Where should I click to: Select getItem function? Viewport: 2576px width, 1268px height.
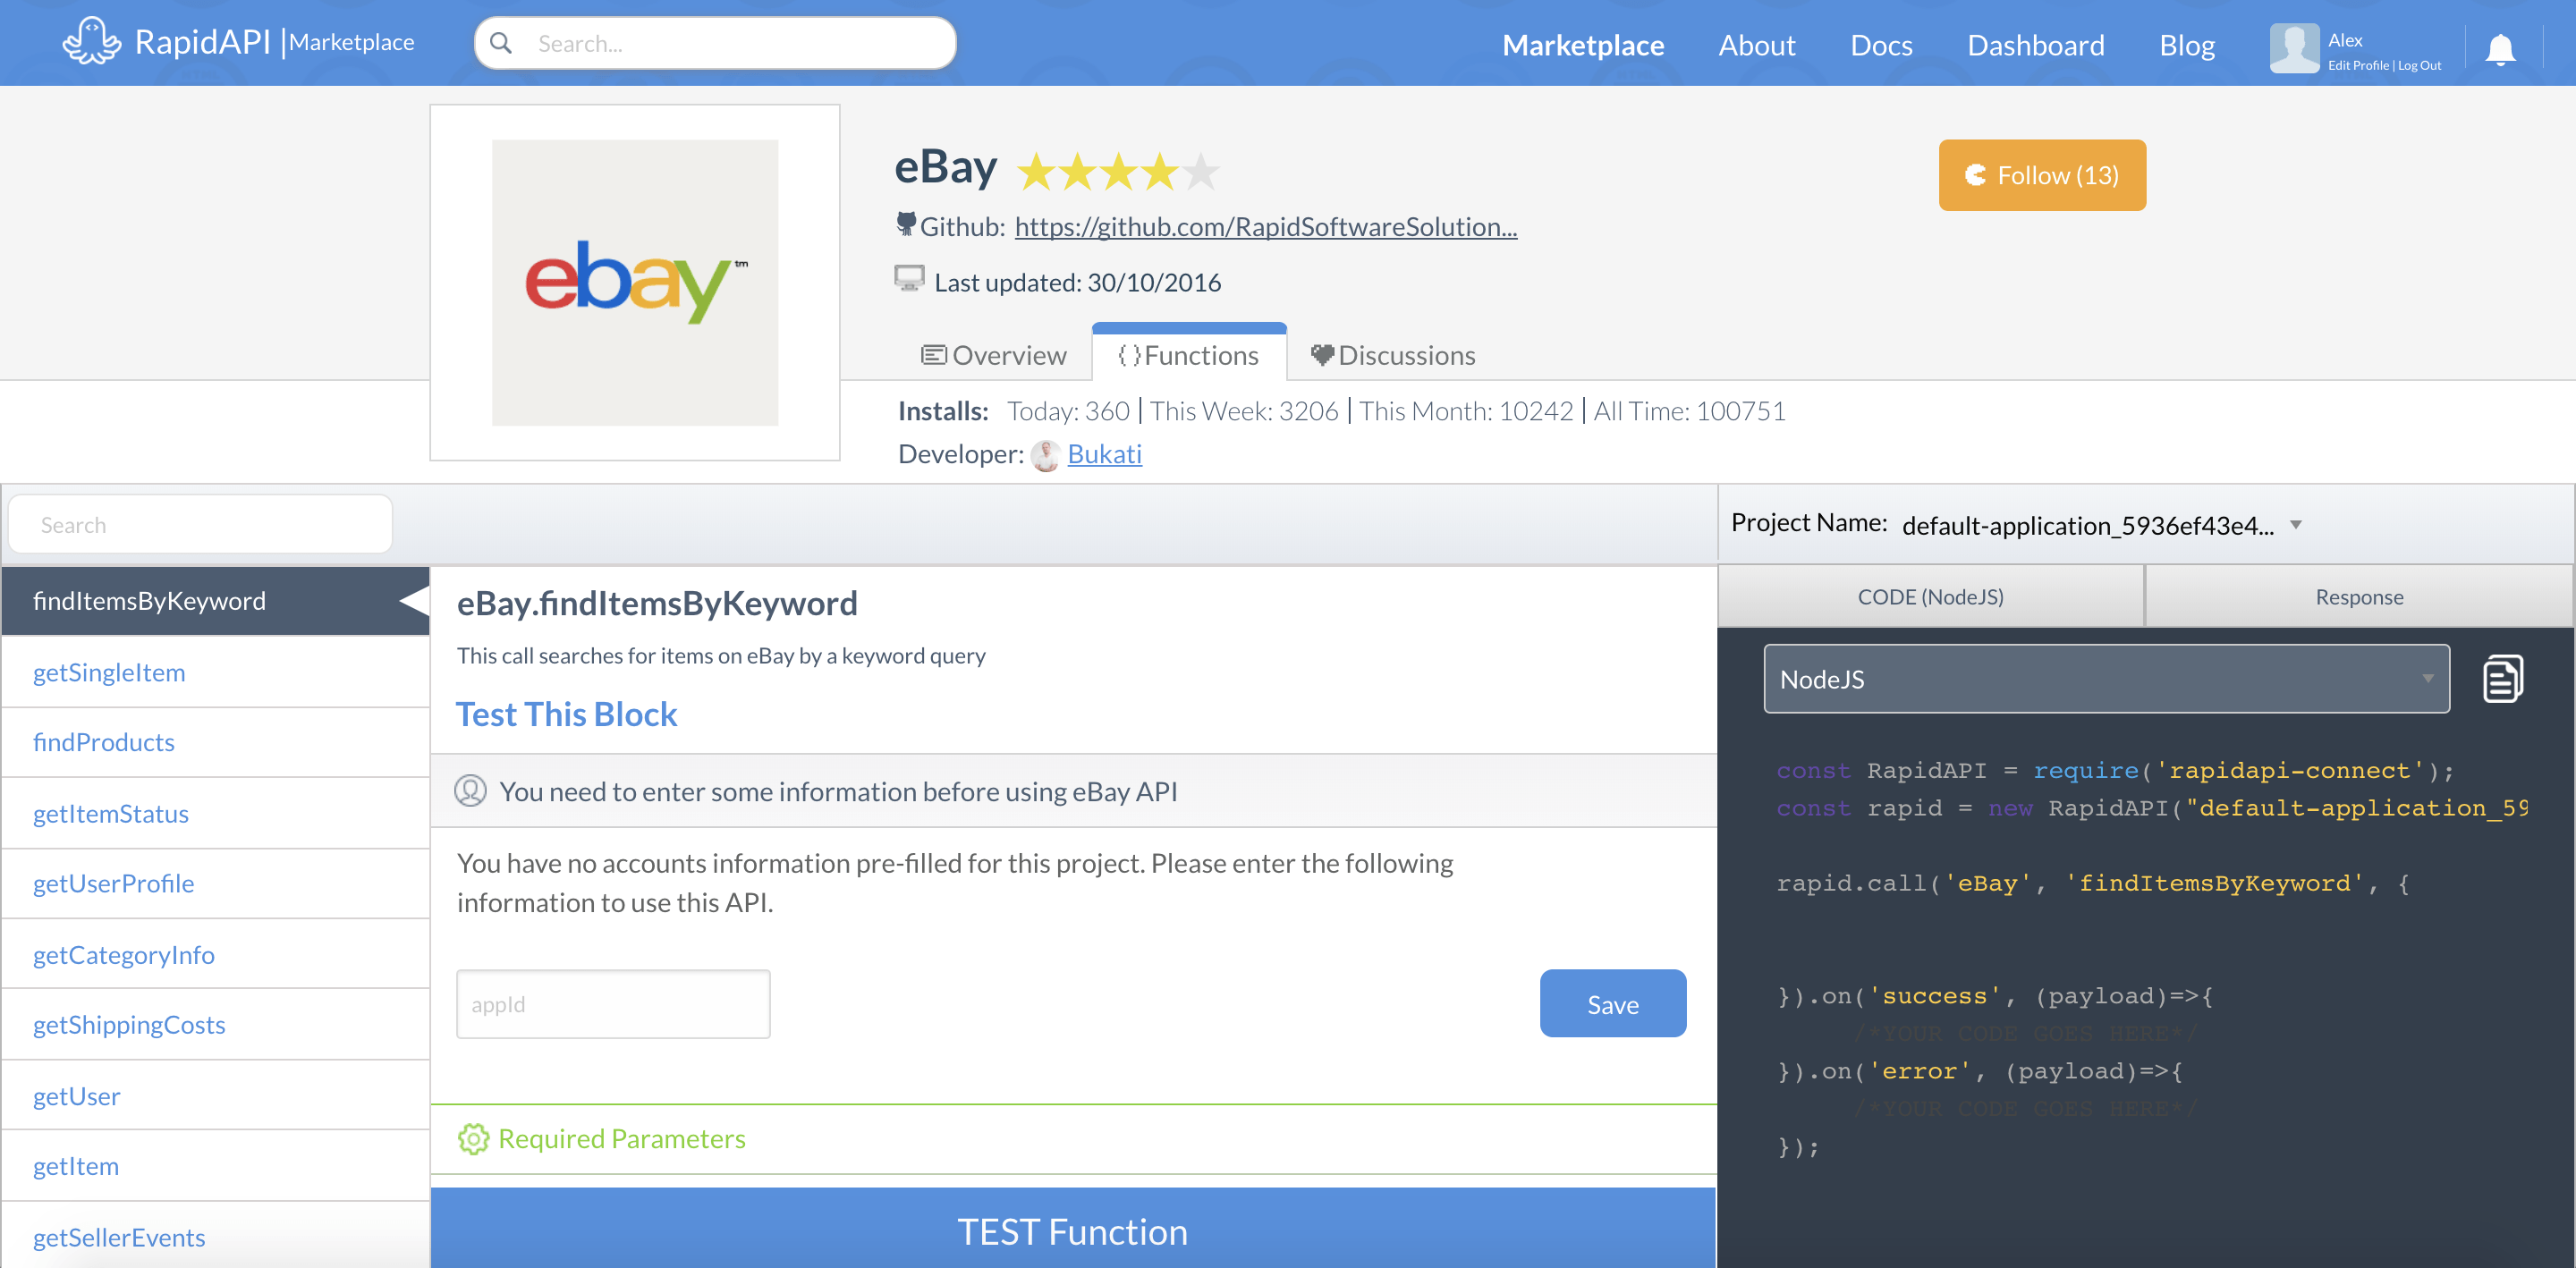click(215, 1165)
